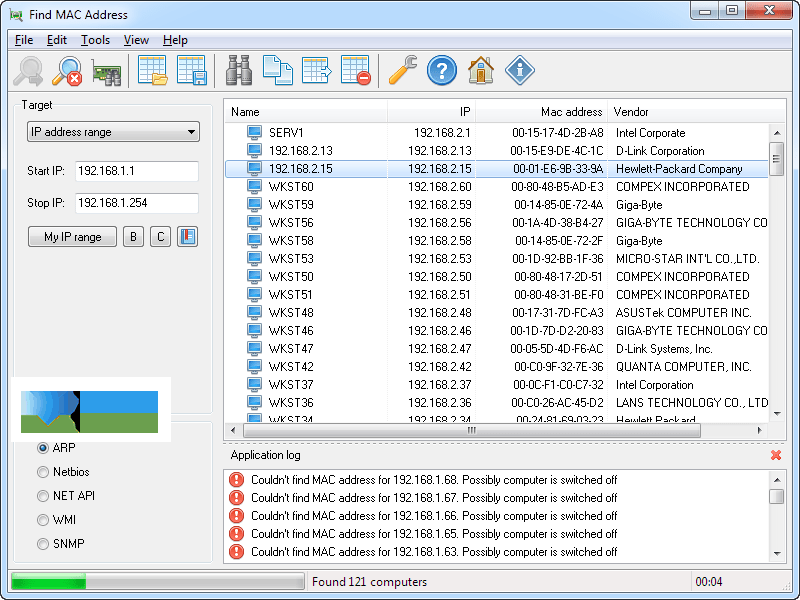Save results table with floppy icon
The image size is (800, 600).
(191, 70)
